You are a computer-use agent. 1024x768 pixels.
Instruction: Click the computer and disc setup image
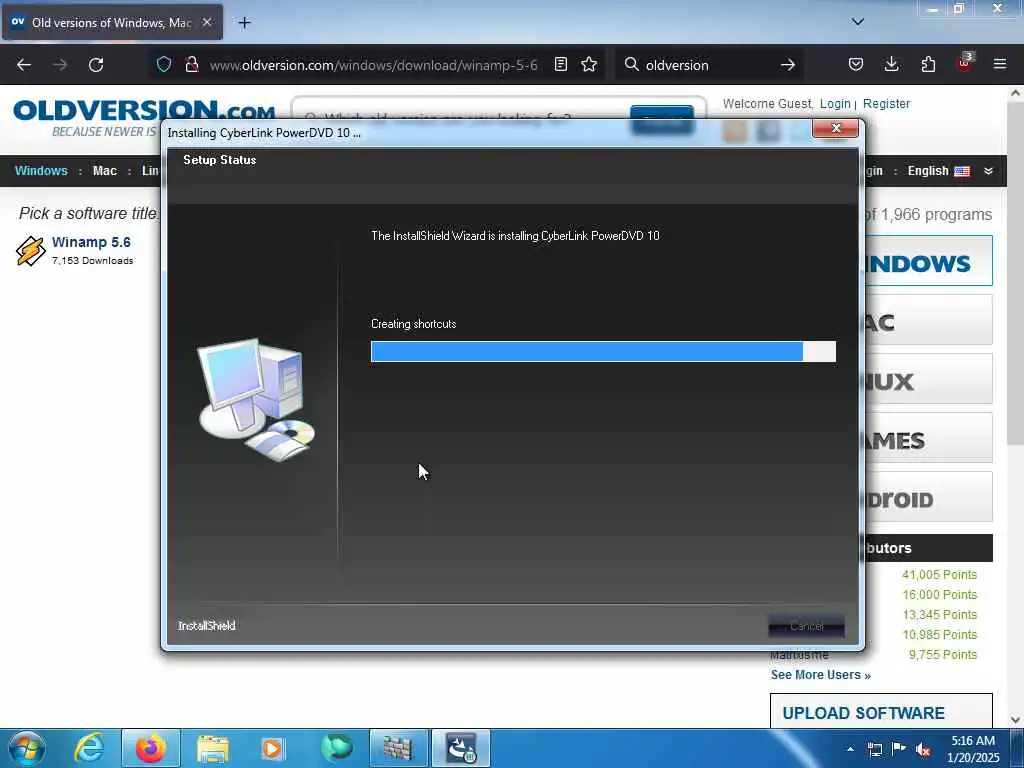click(x=256, y=400)
